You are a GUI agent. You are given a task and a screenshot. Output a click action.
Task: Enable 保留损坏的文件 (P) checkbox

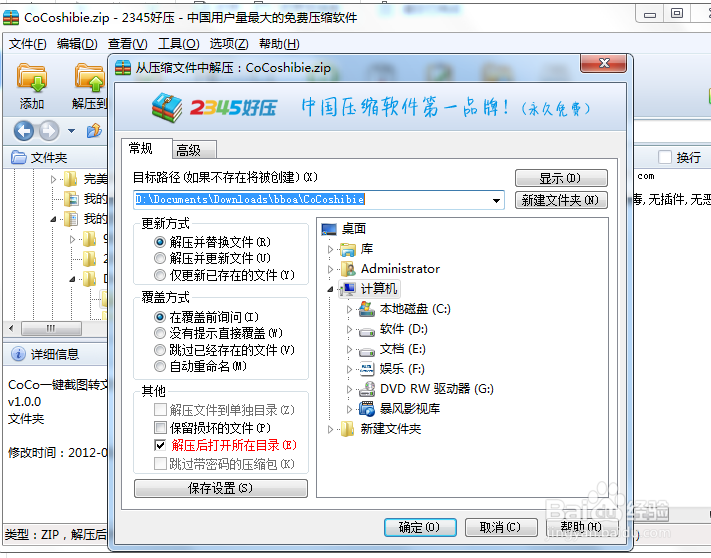pos(160,427)
